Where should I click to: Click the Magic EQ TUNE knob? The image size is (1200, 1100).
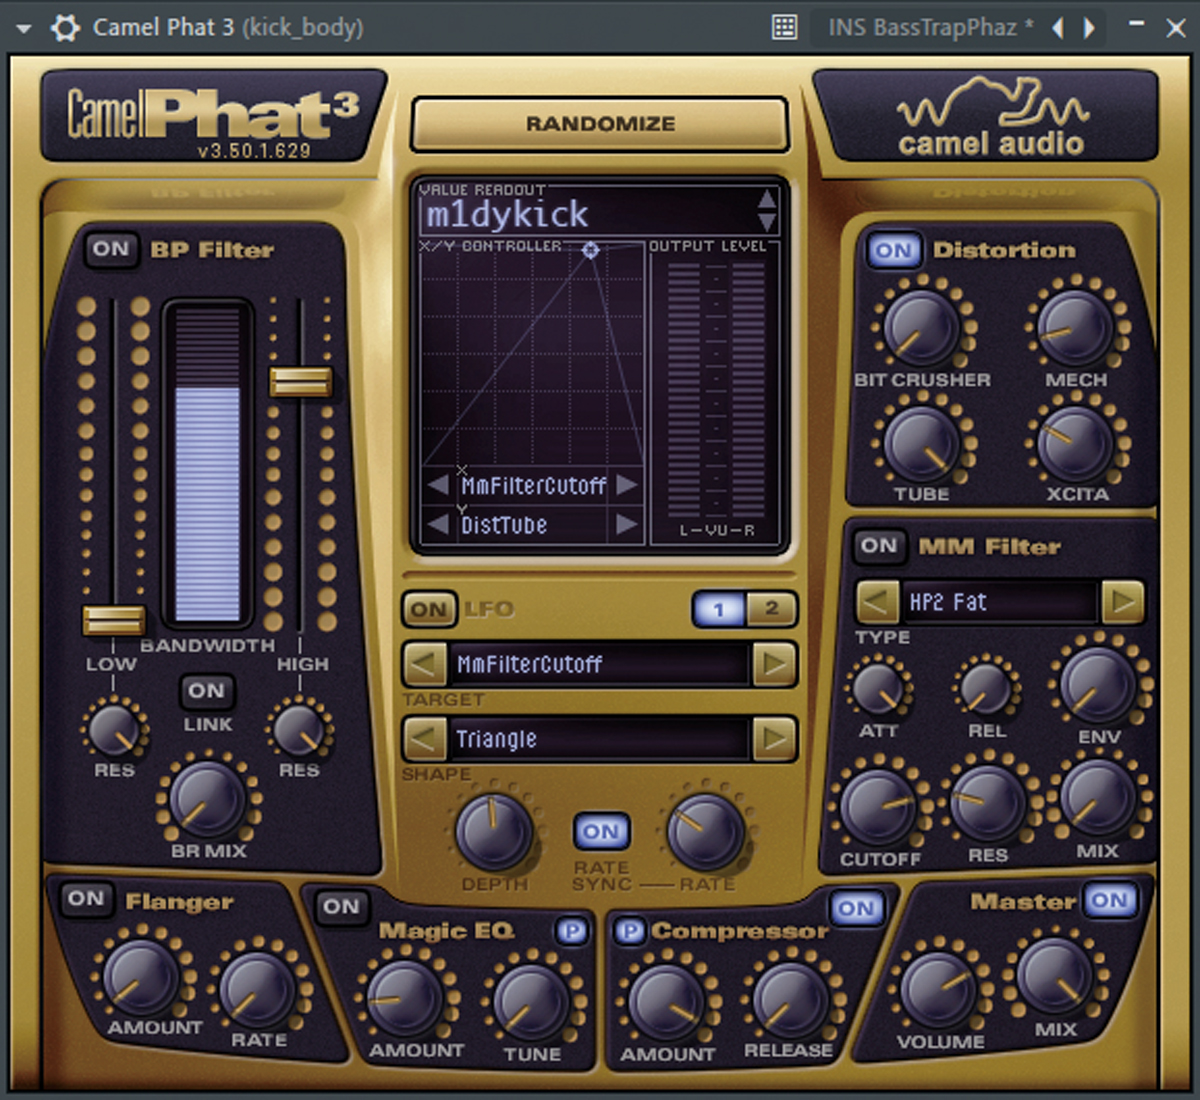click(x=531, y=1001)
